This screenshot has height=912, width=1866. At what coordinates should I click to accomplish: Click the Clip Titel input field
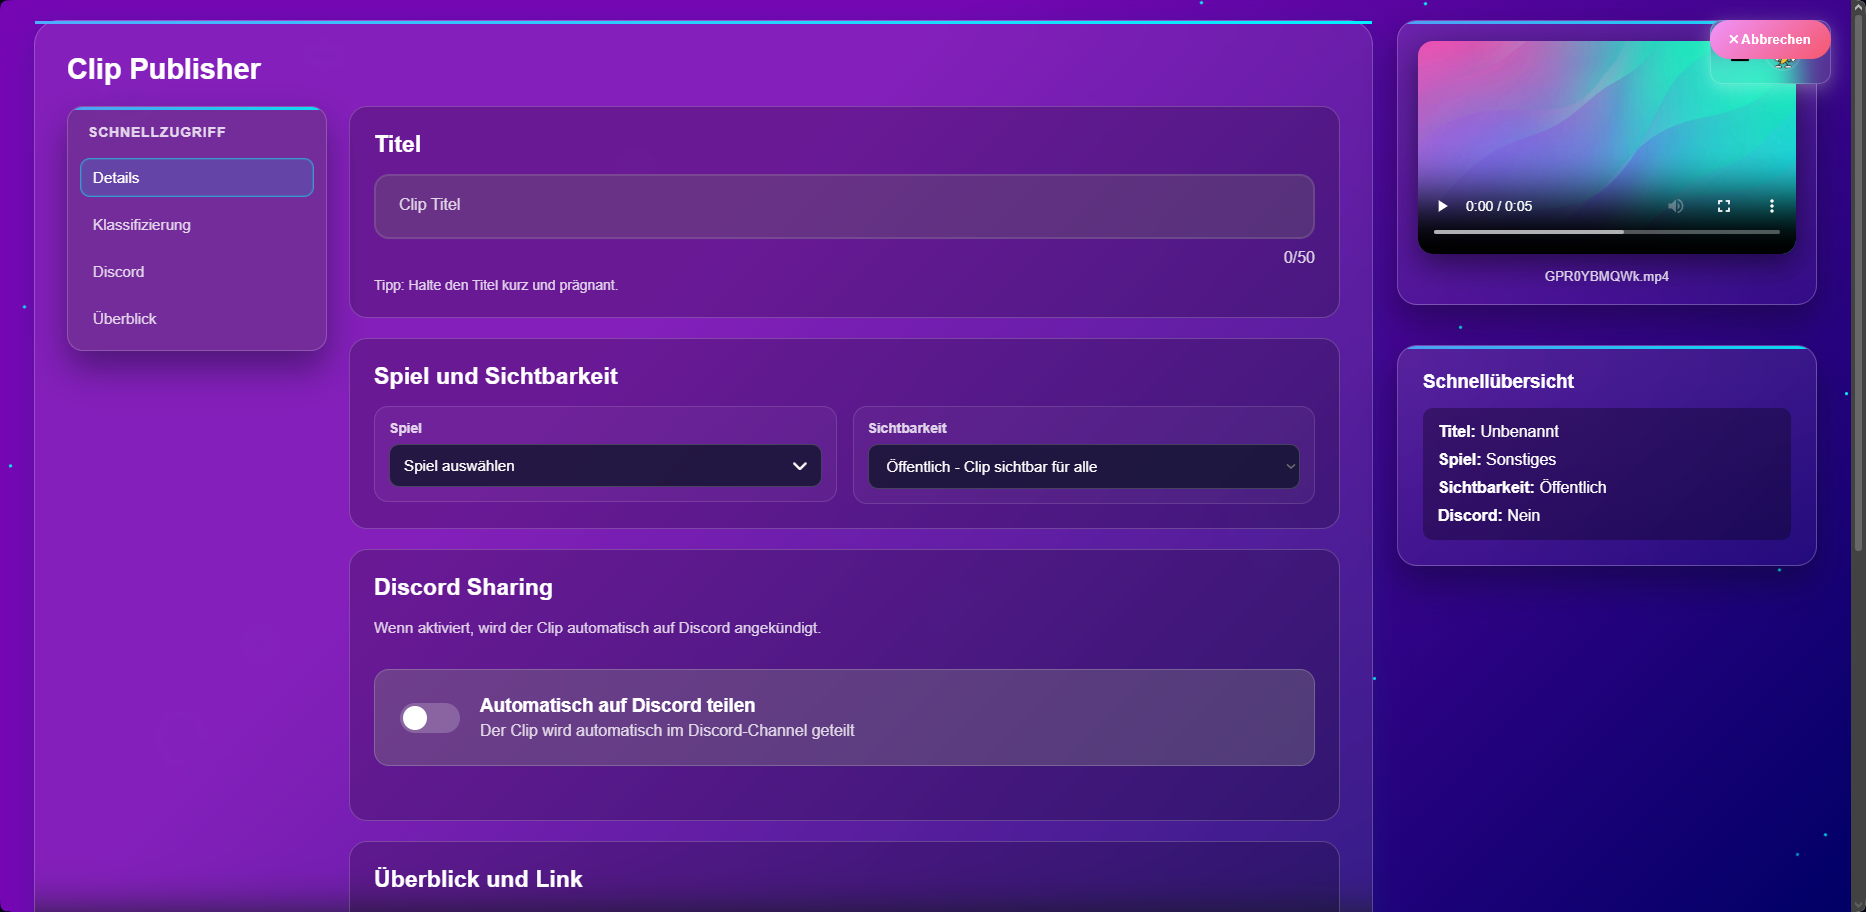click(x=843, y=206)
